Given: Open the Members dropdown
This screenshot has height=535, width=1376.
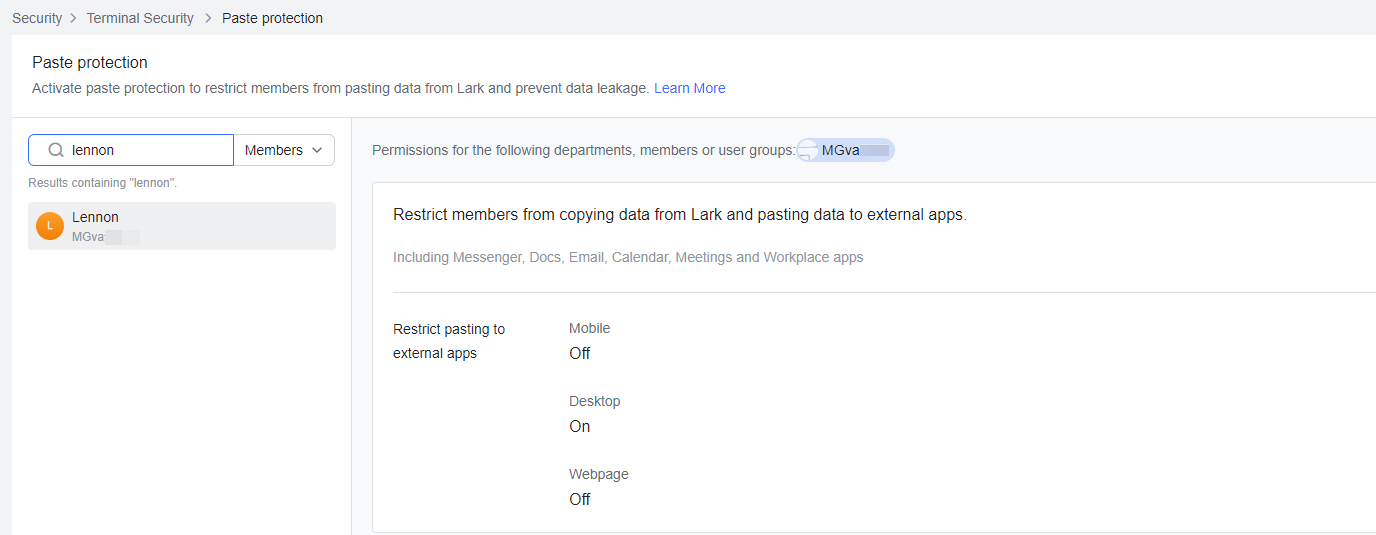Looking at the screenshot, I should pyautogui.click(x=284, y=150).
